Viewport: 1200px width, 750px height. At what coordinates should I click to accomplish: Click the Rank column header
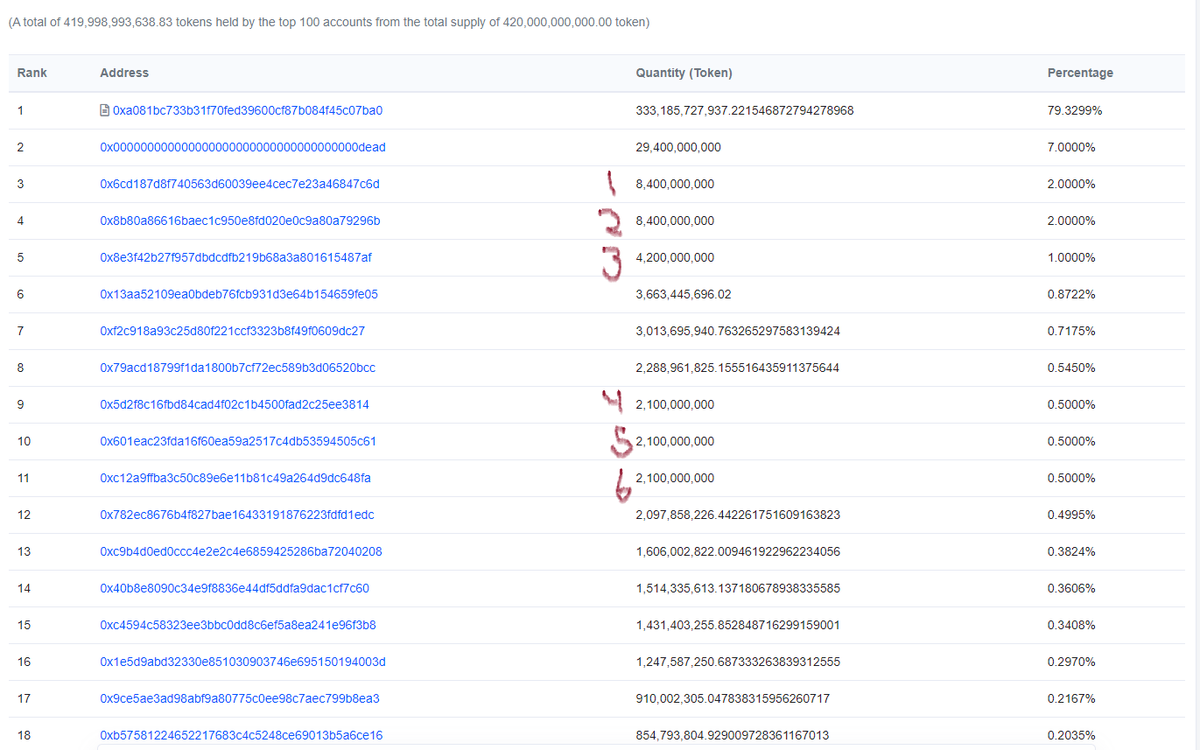click(32, 73)
